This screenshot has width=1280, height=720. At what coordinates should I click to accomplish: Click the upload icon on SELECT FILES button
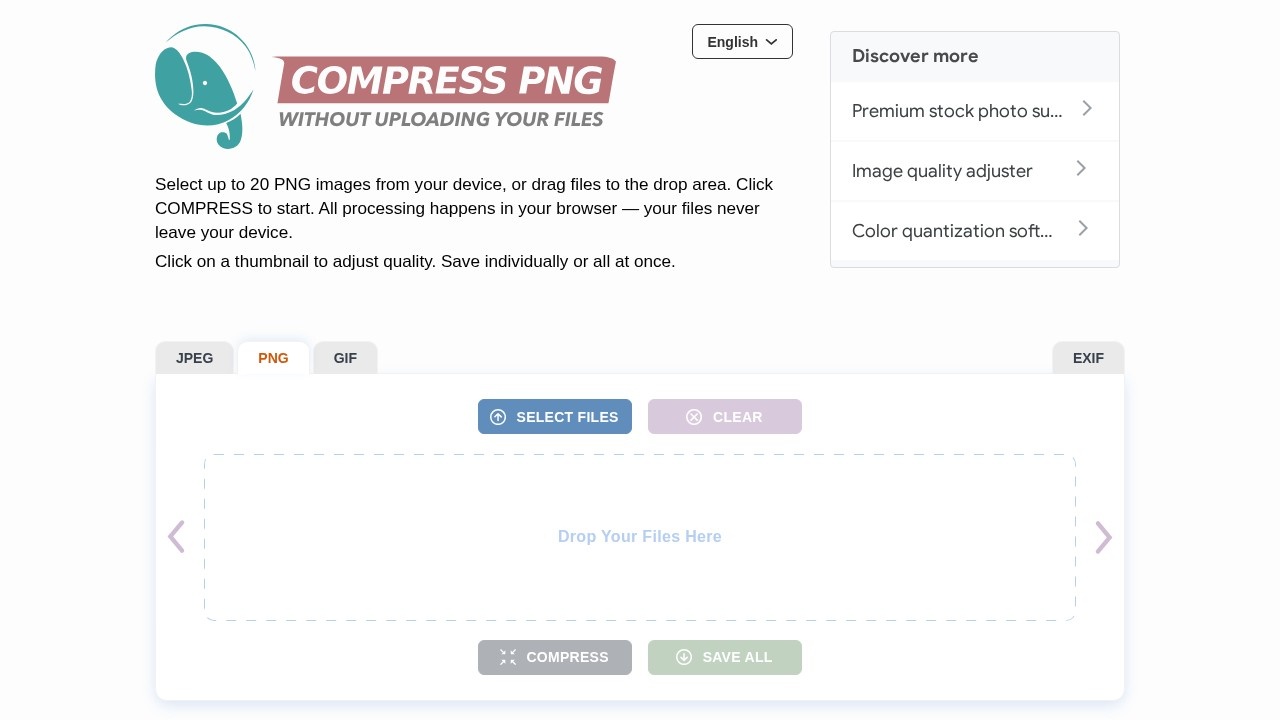(x=499, y=417)
